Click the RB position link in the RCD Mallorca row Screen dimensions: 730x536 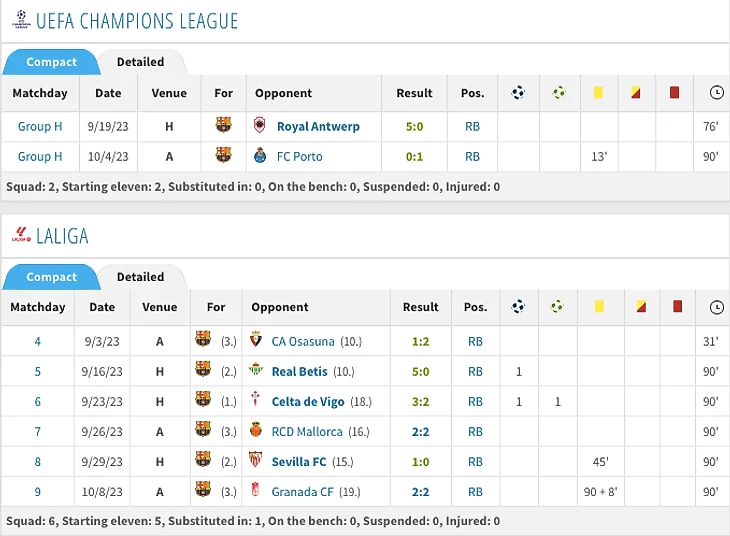[x=475, y=432]
